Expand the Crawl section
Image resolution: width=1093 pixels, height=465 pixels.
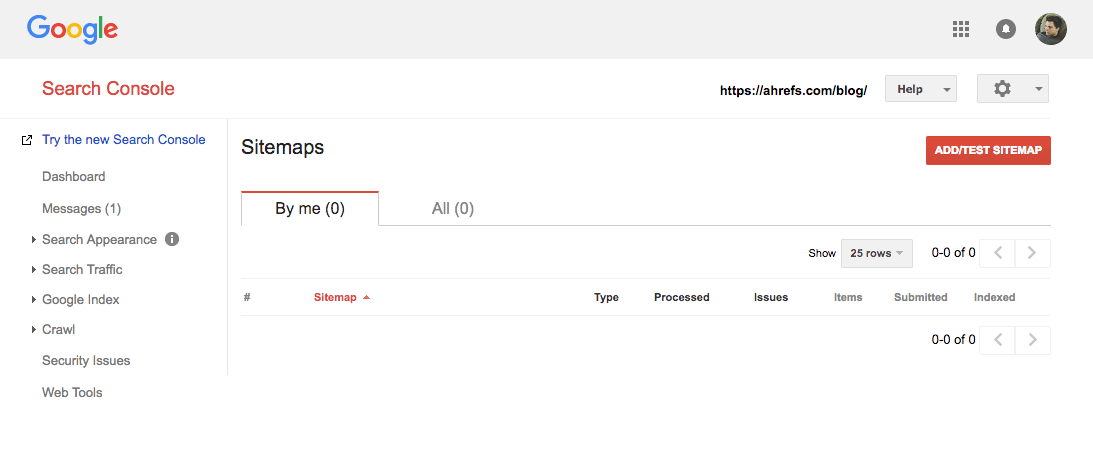pyautogui.click(x=58, y=329)
